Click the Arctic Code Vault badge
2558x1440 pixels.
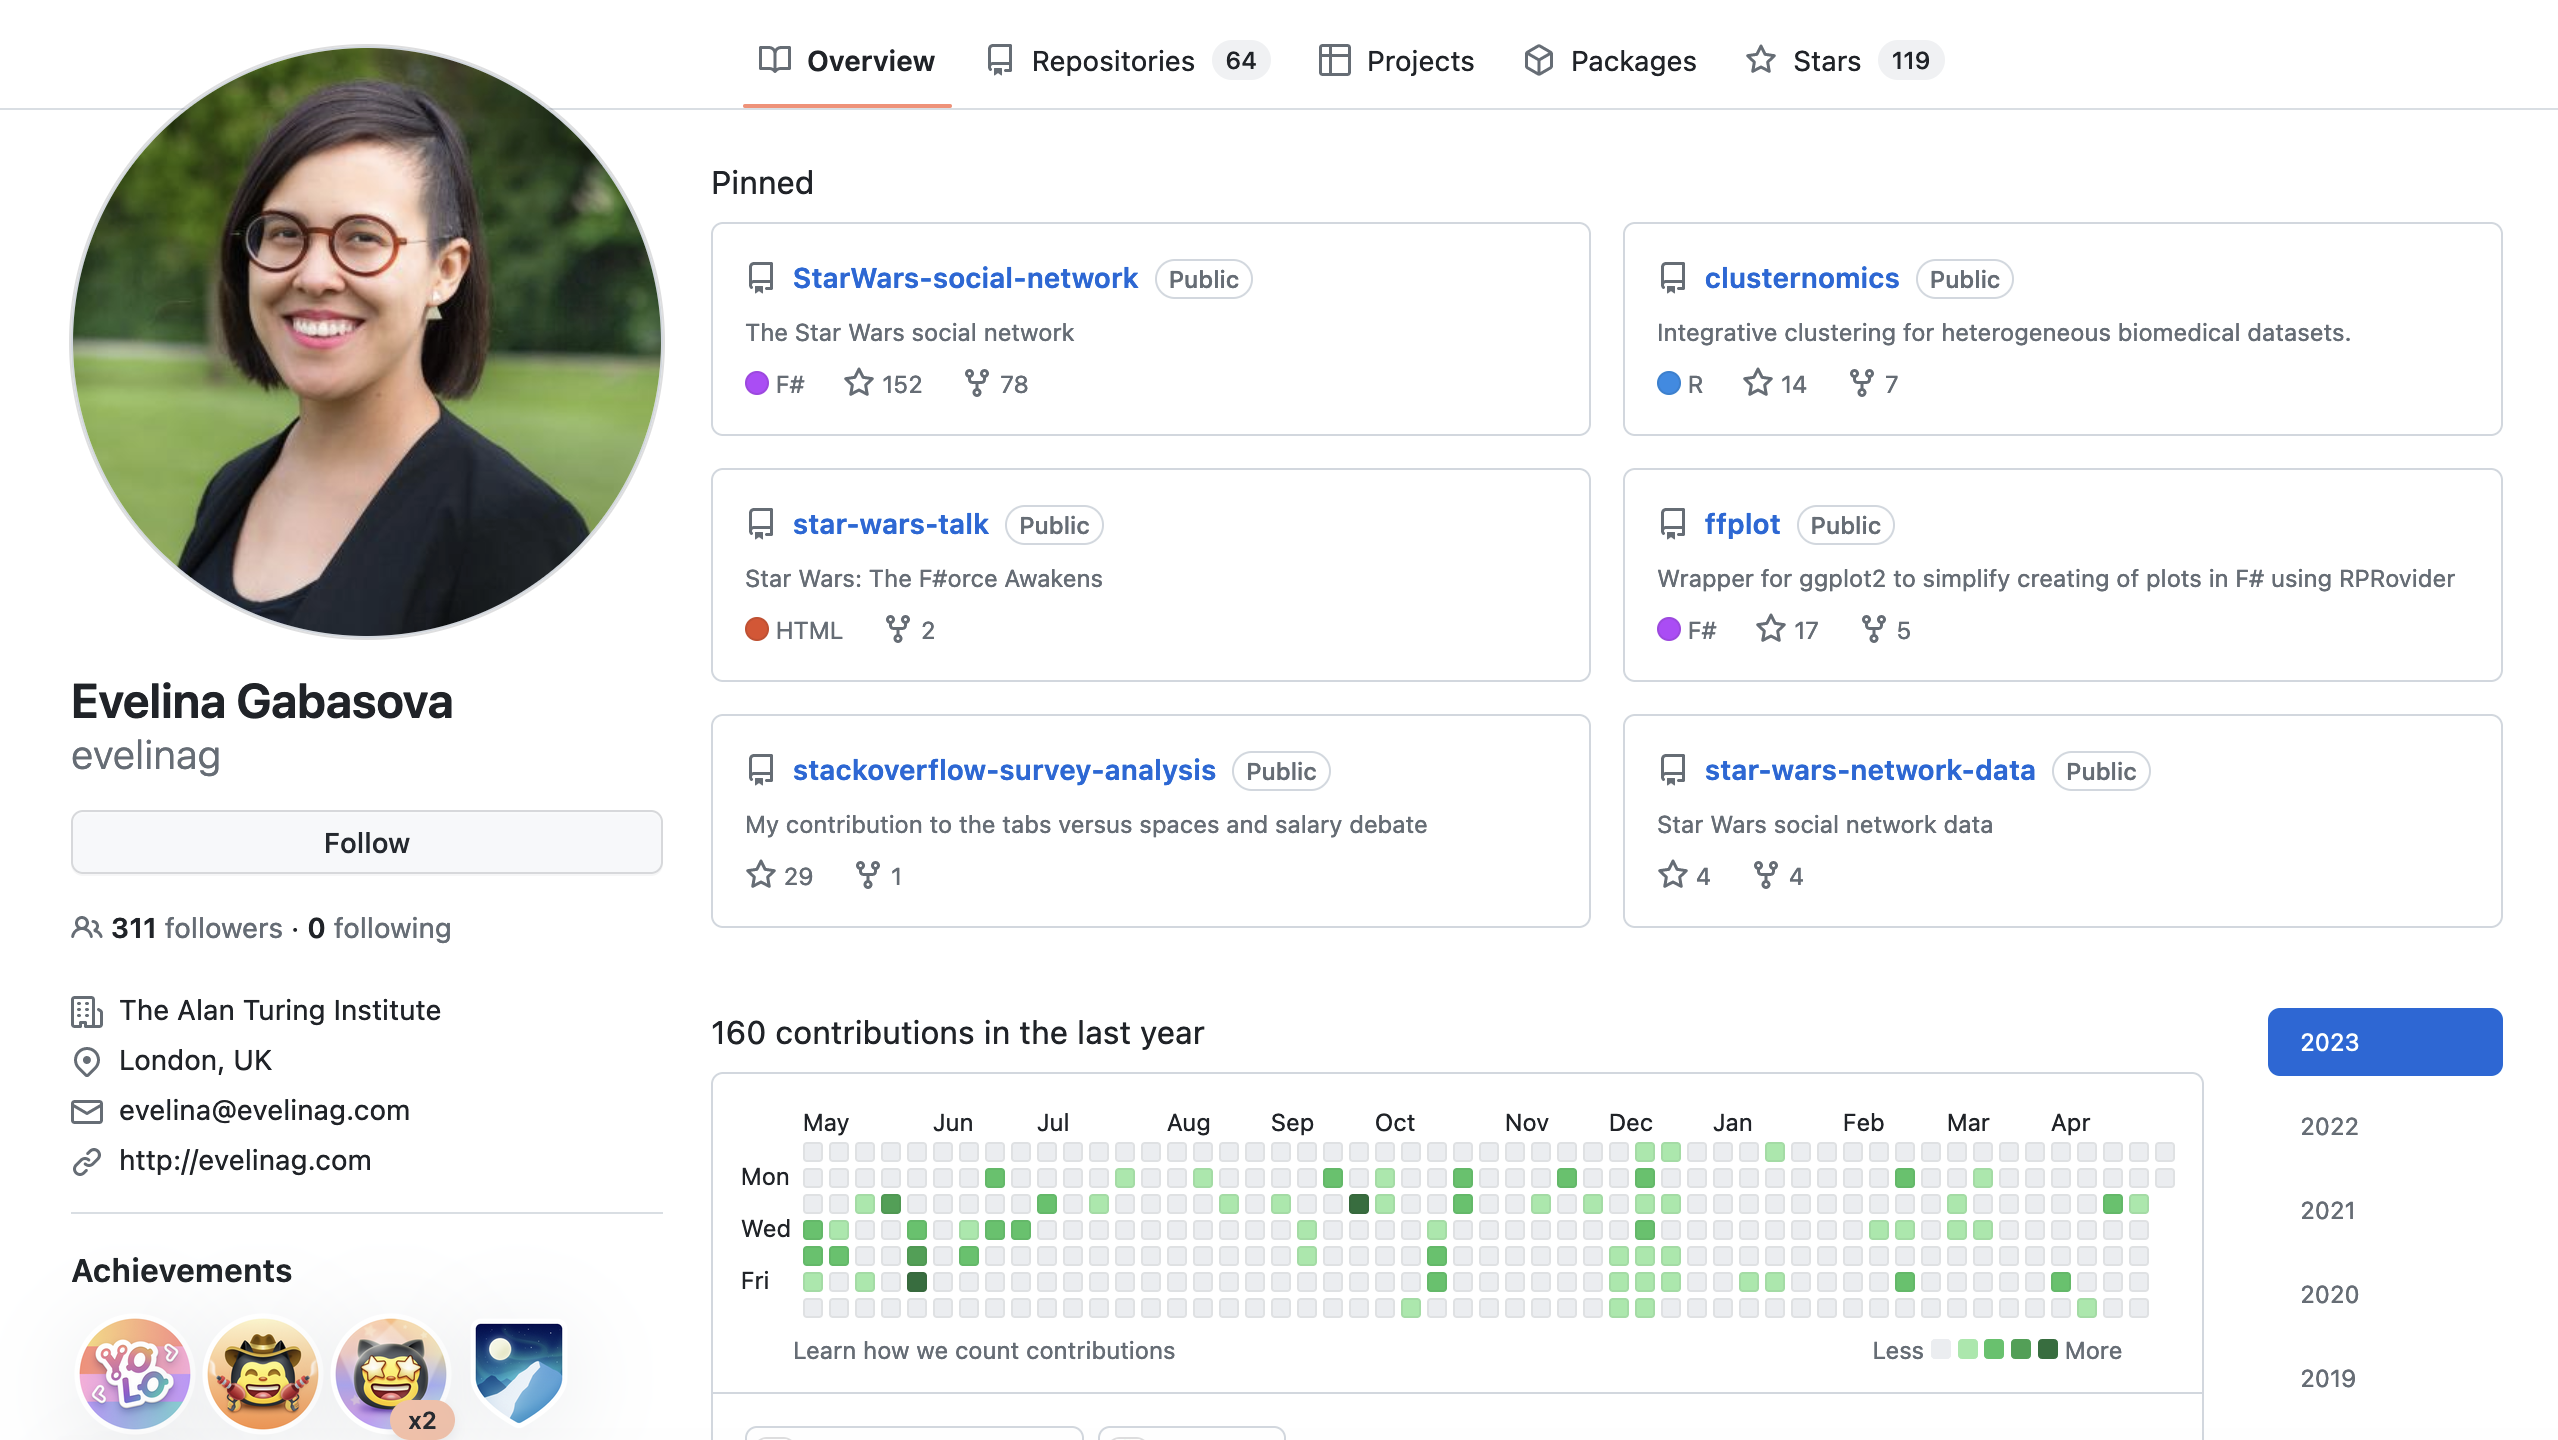[519, 1371]
